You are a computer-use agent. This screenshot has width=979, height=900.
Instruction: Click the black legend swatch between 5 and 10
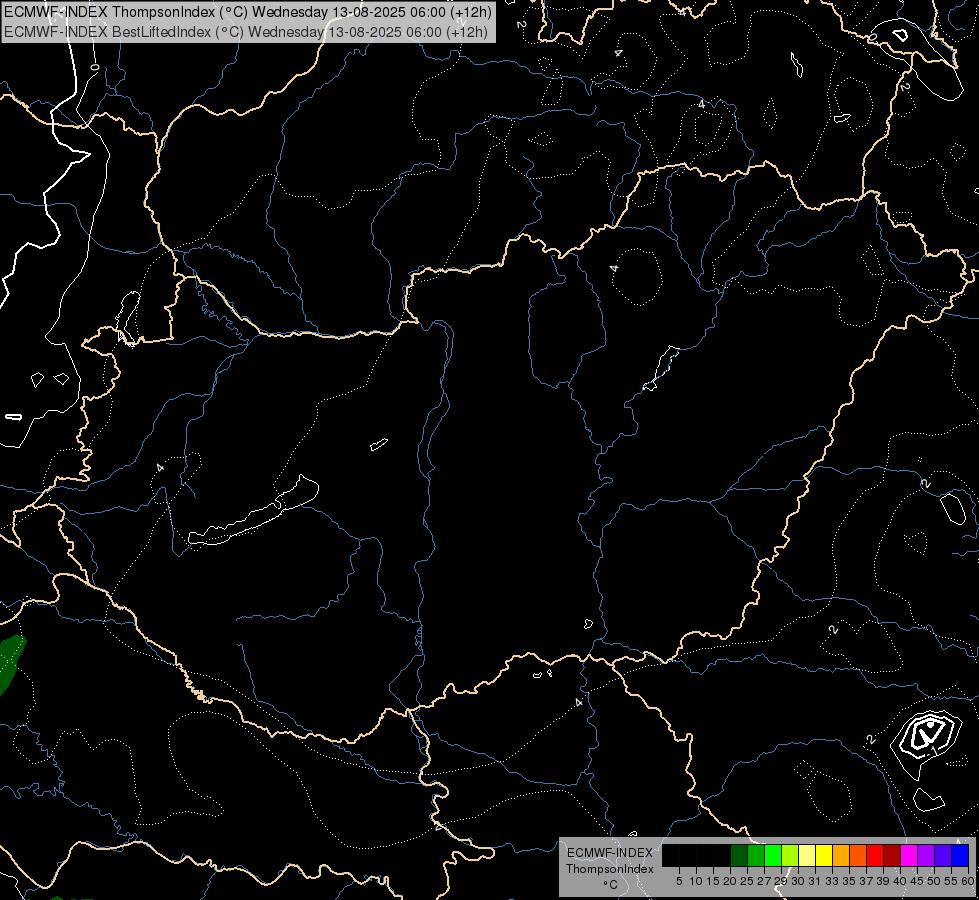(687, 855)
